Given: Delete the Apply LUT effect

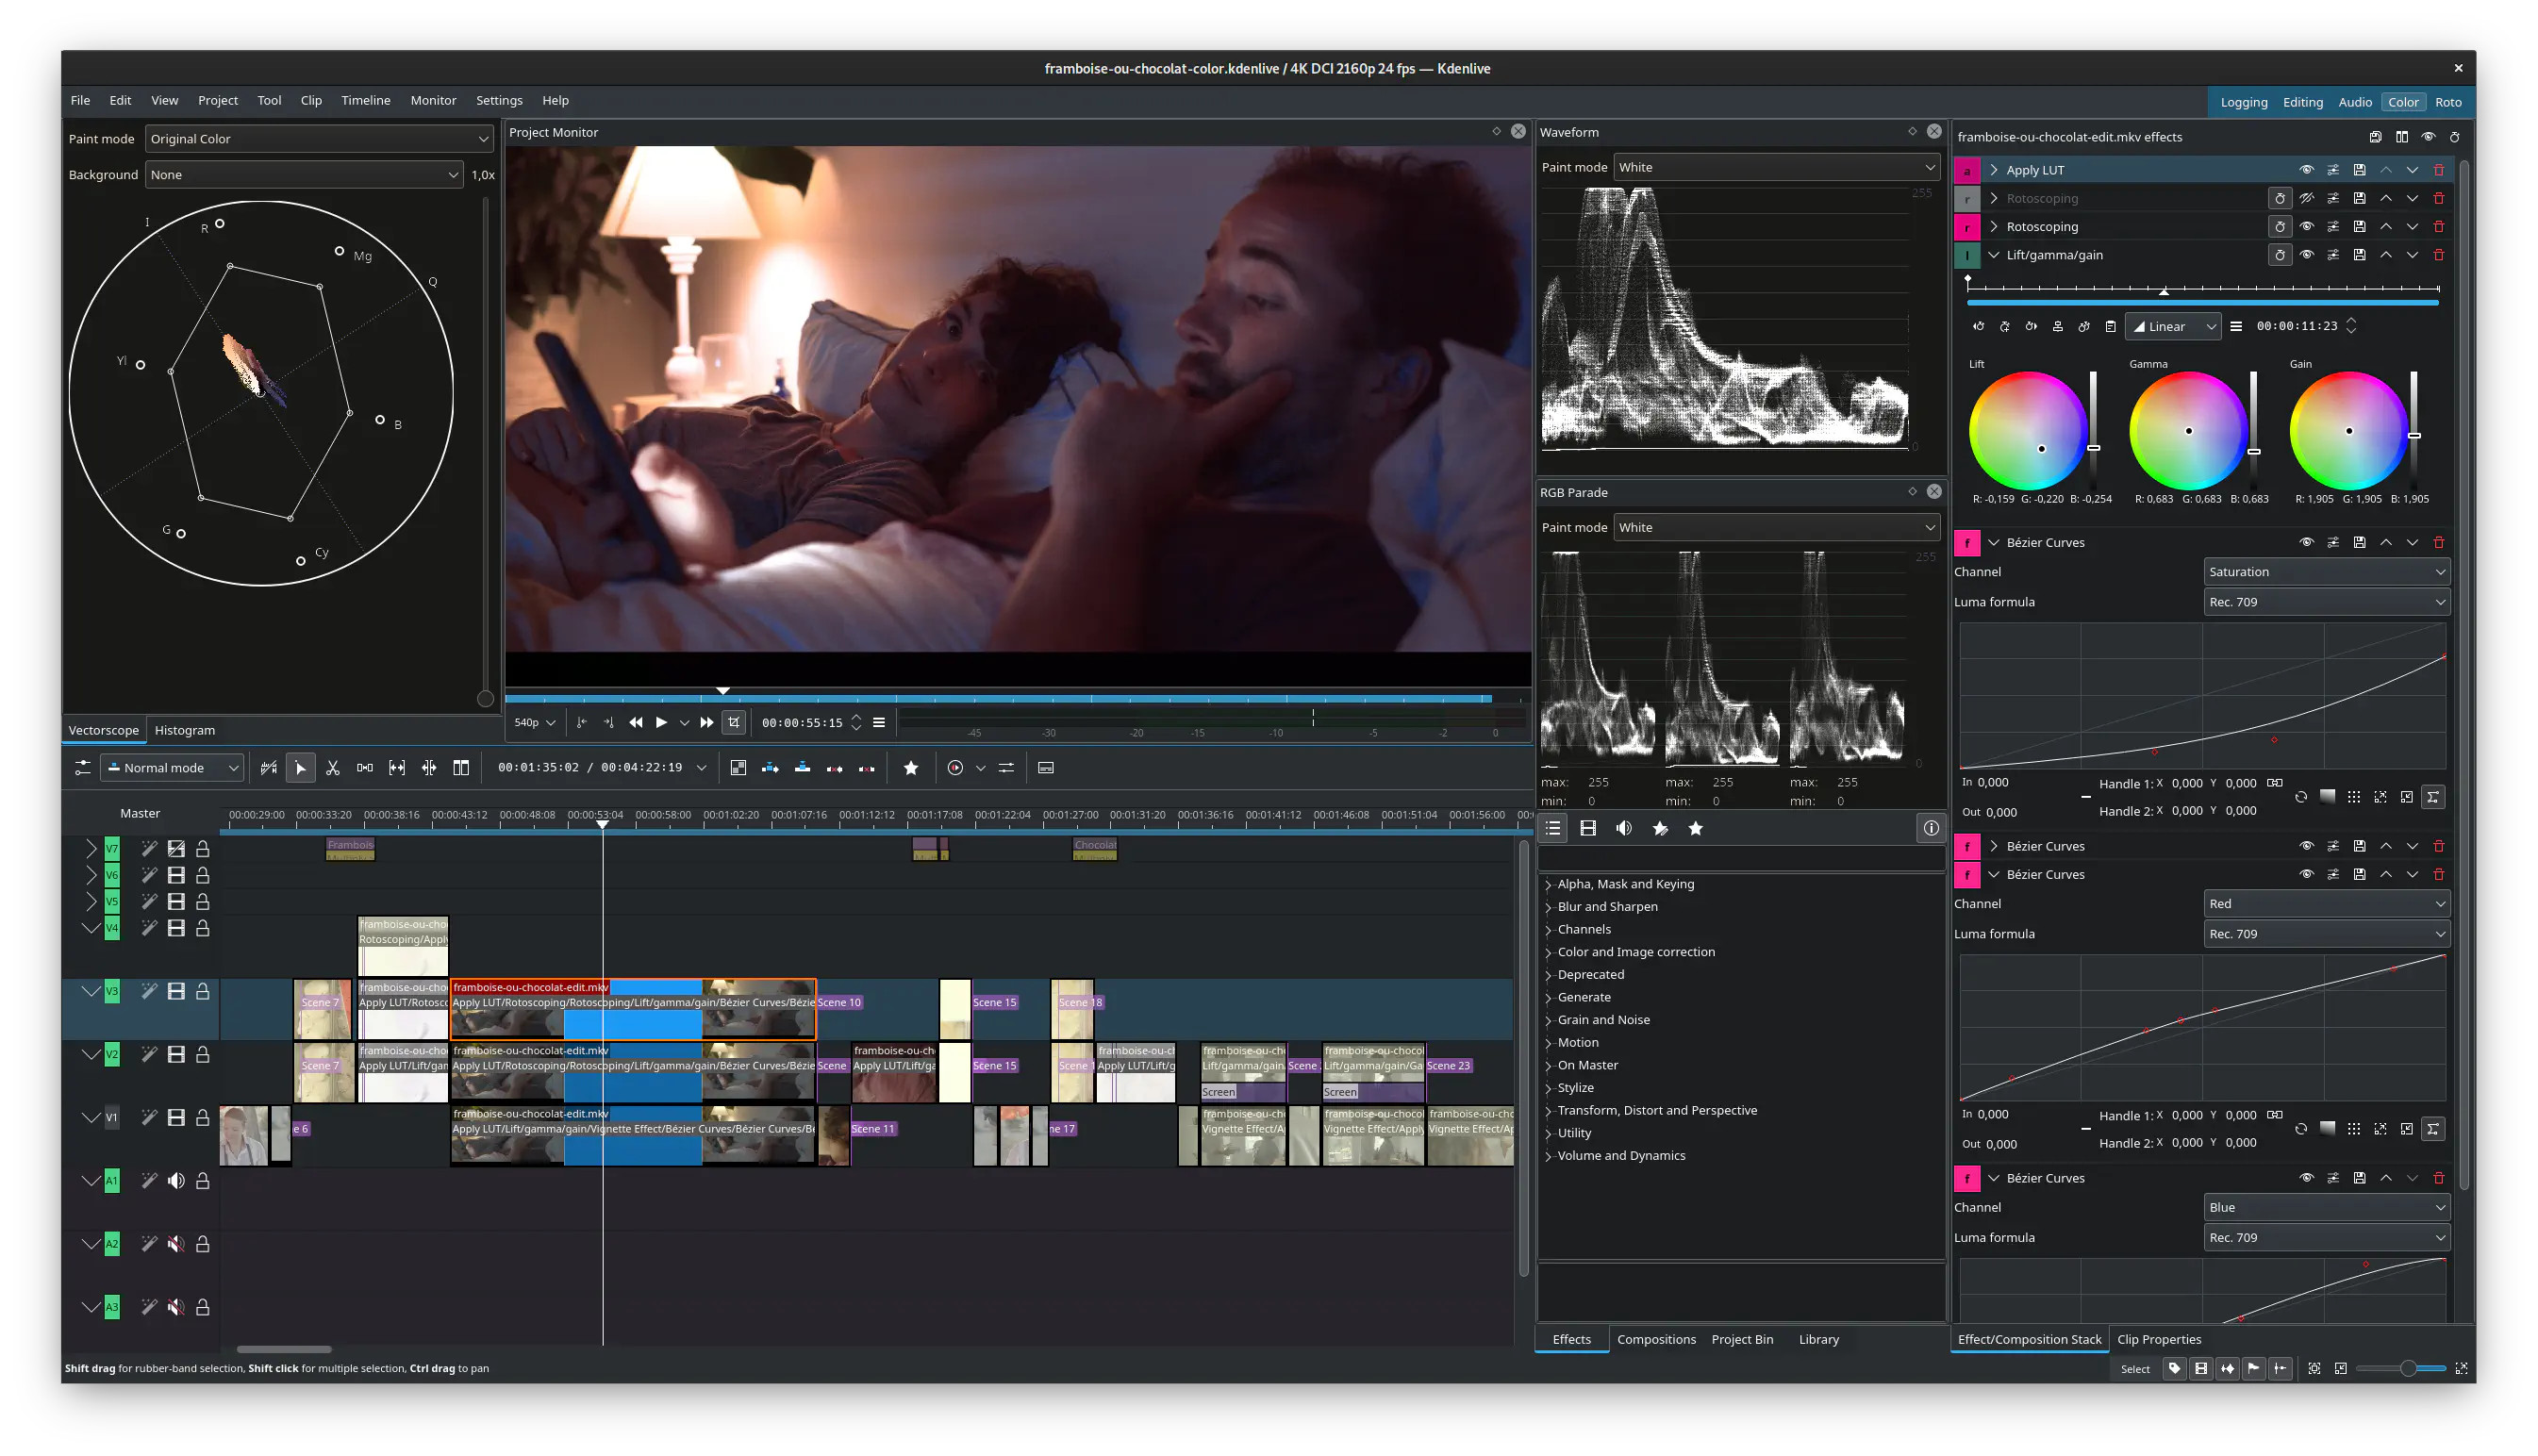Looking at the screenshot, I should tap(2438, 170).
